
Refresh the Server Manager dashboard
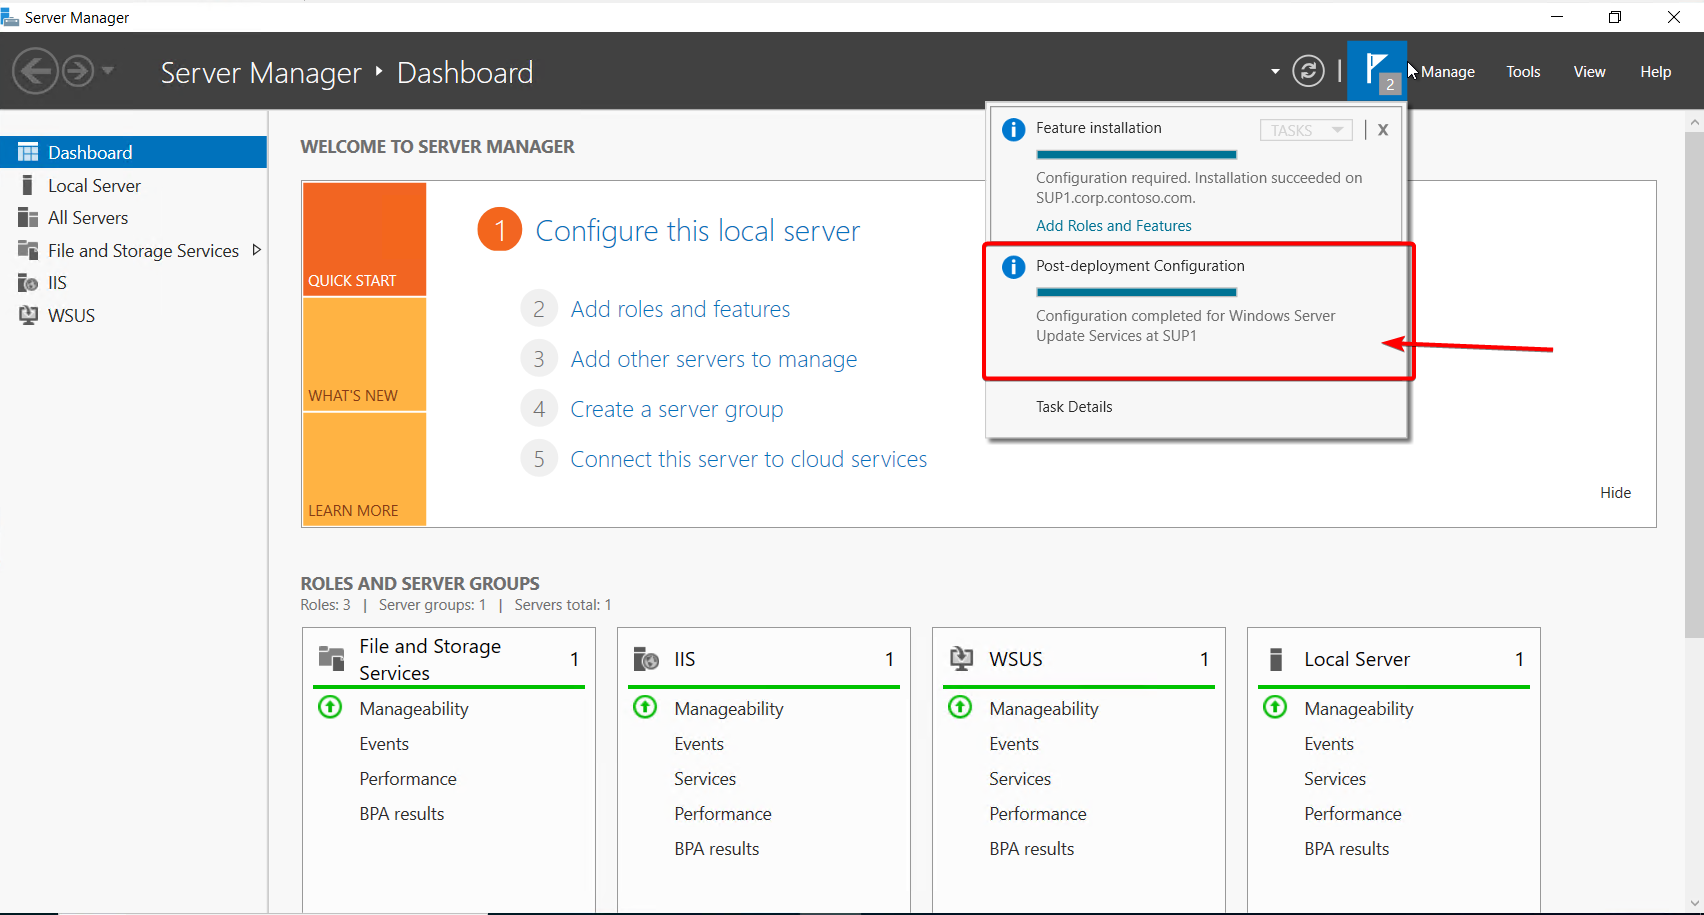point(1308,71)
